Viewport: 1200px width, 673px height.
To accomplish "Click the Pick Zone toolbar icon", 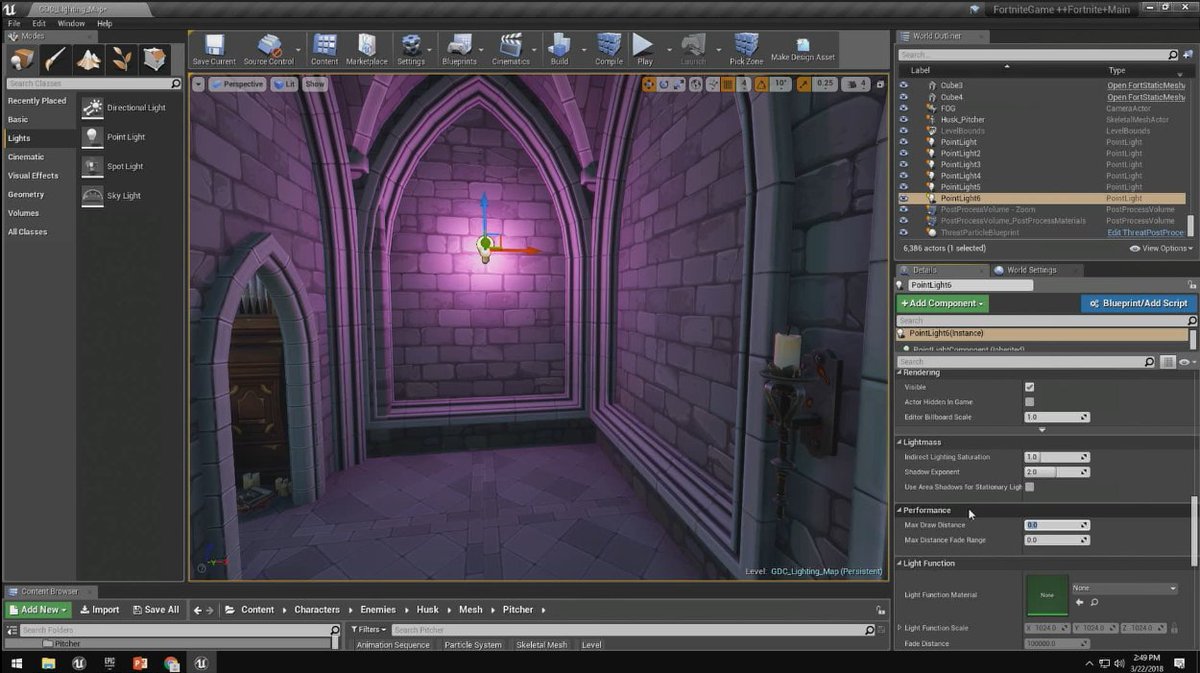I will tap(746, 48).
